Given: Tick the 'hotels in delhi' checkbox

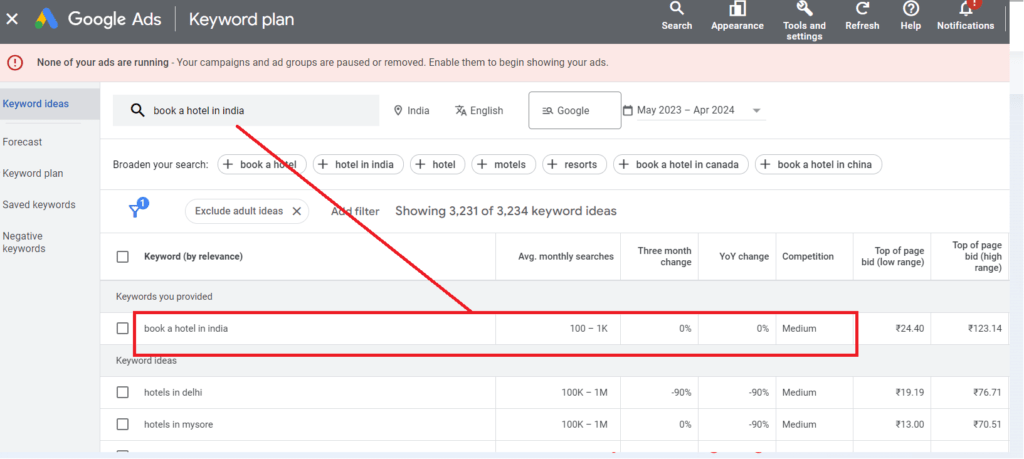Looking at the screenshot, I should pos(122,392).
